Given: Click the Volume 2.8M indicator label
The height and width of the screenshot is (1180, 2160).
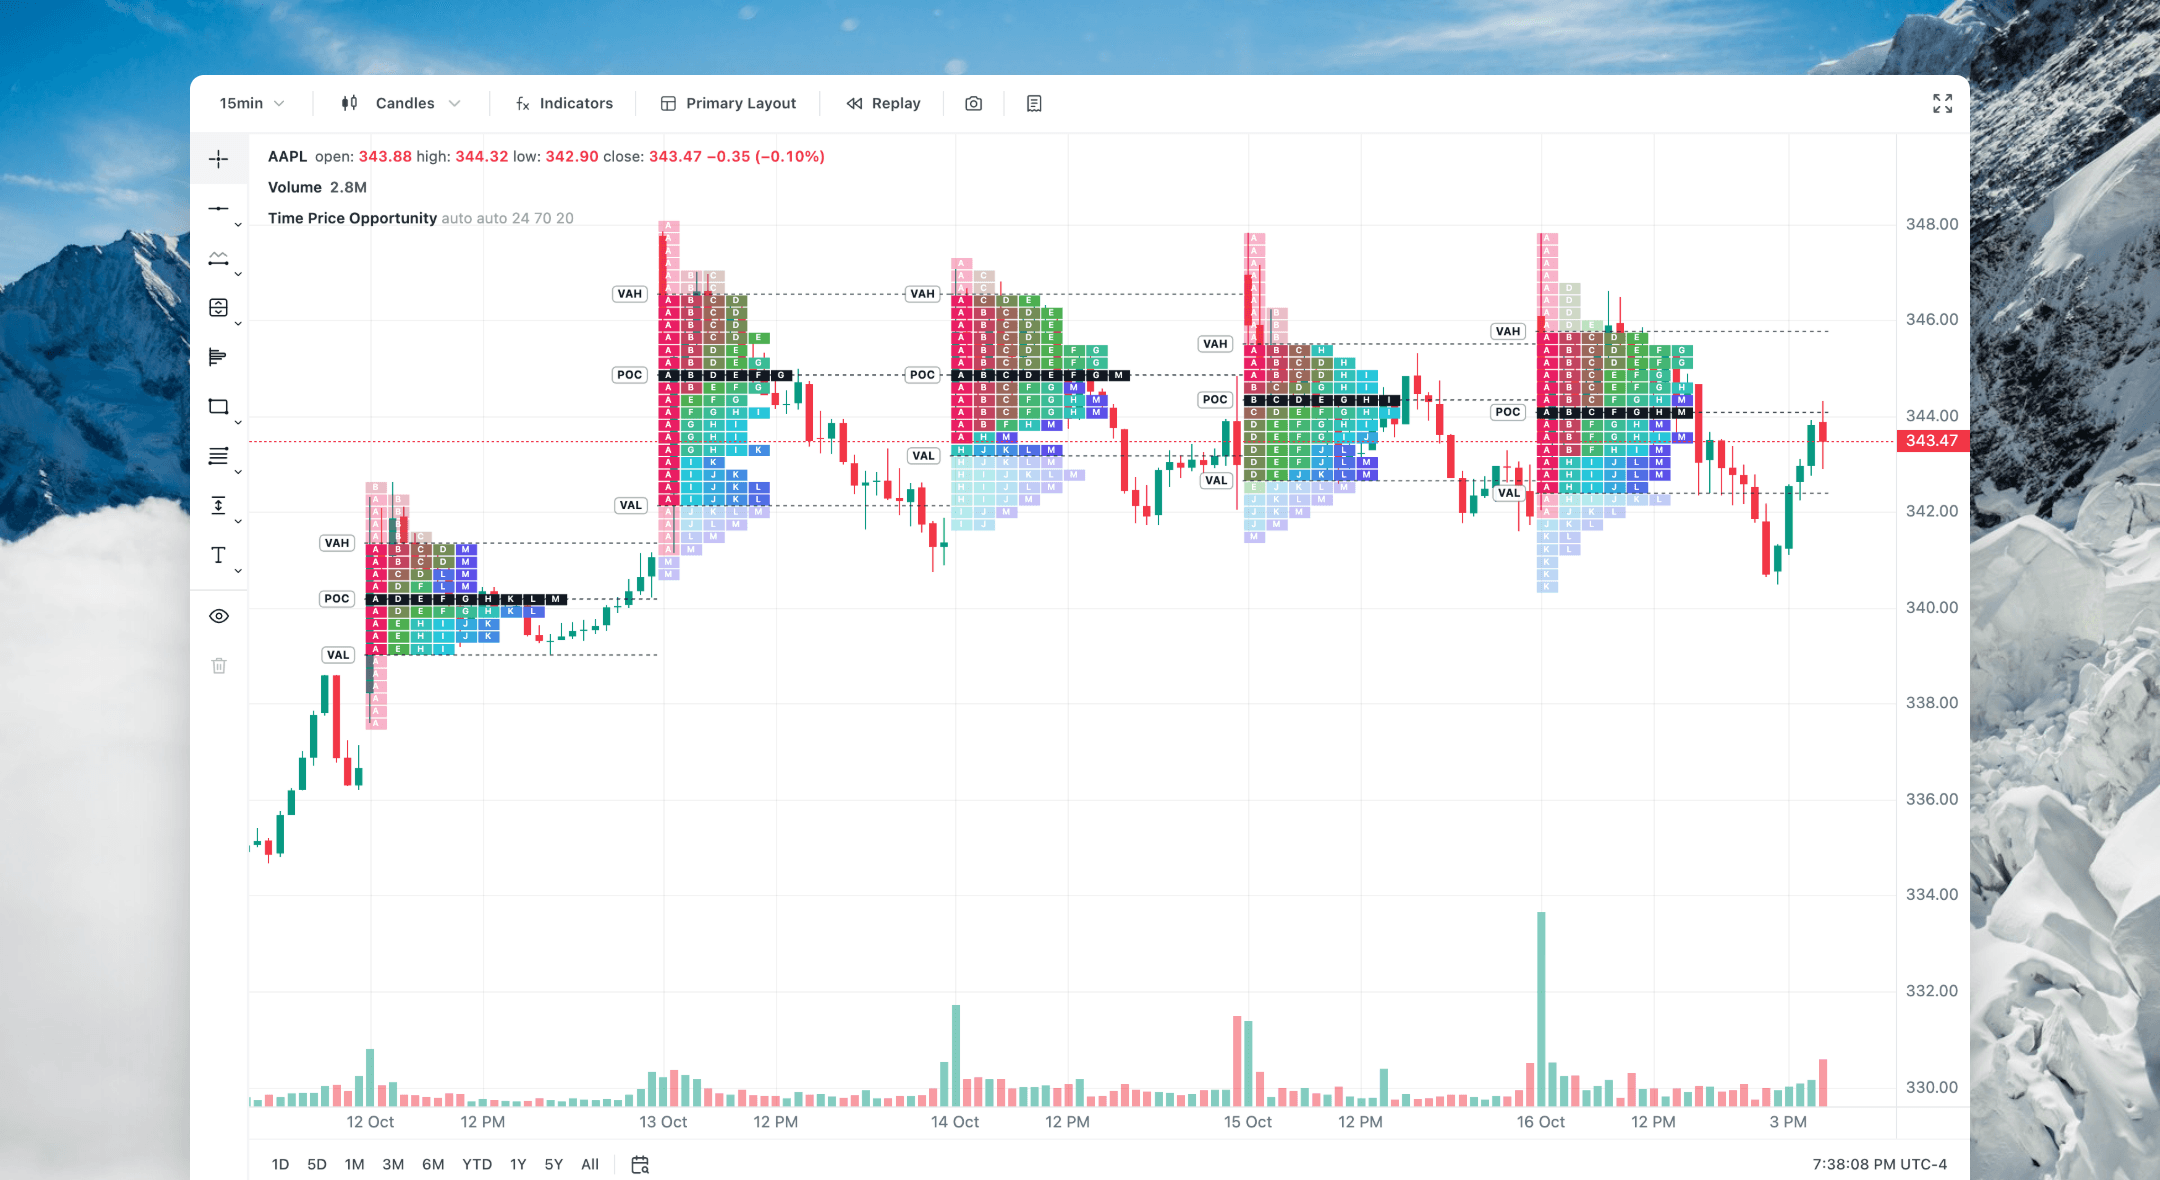Looking at the screenshot, I should (x=317, y=187).
